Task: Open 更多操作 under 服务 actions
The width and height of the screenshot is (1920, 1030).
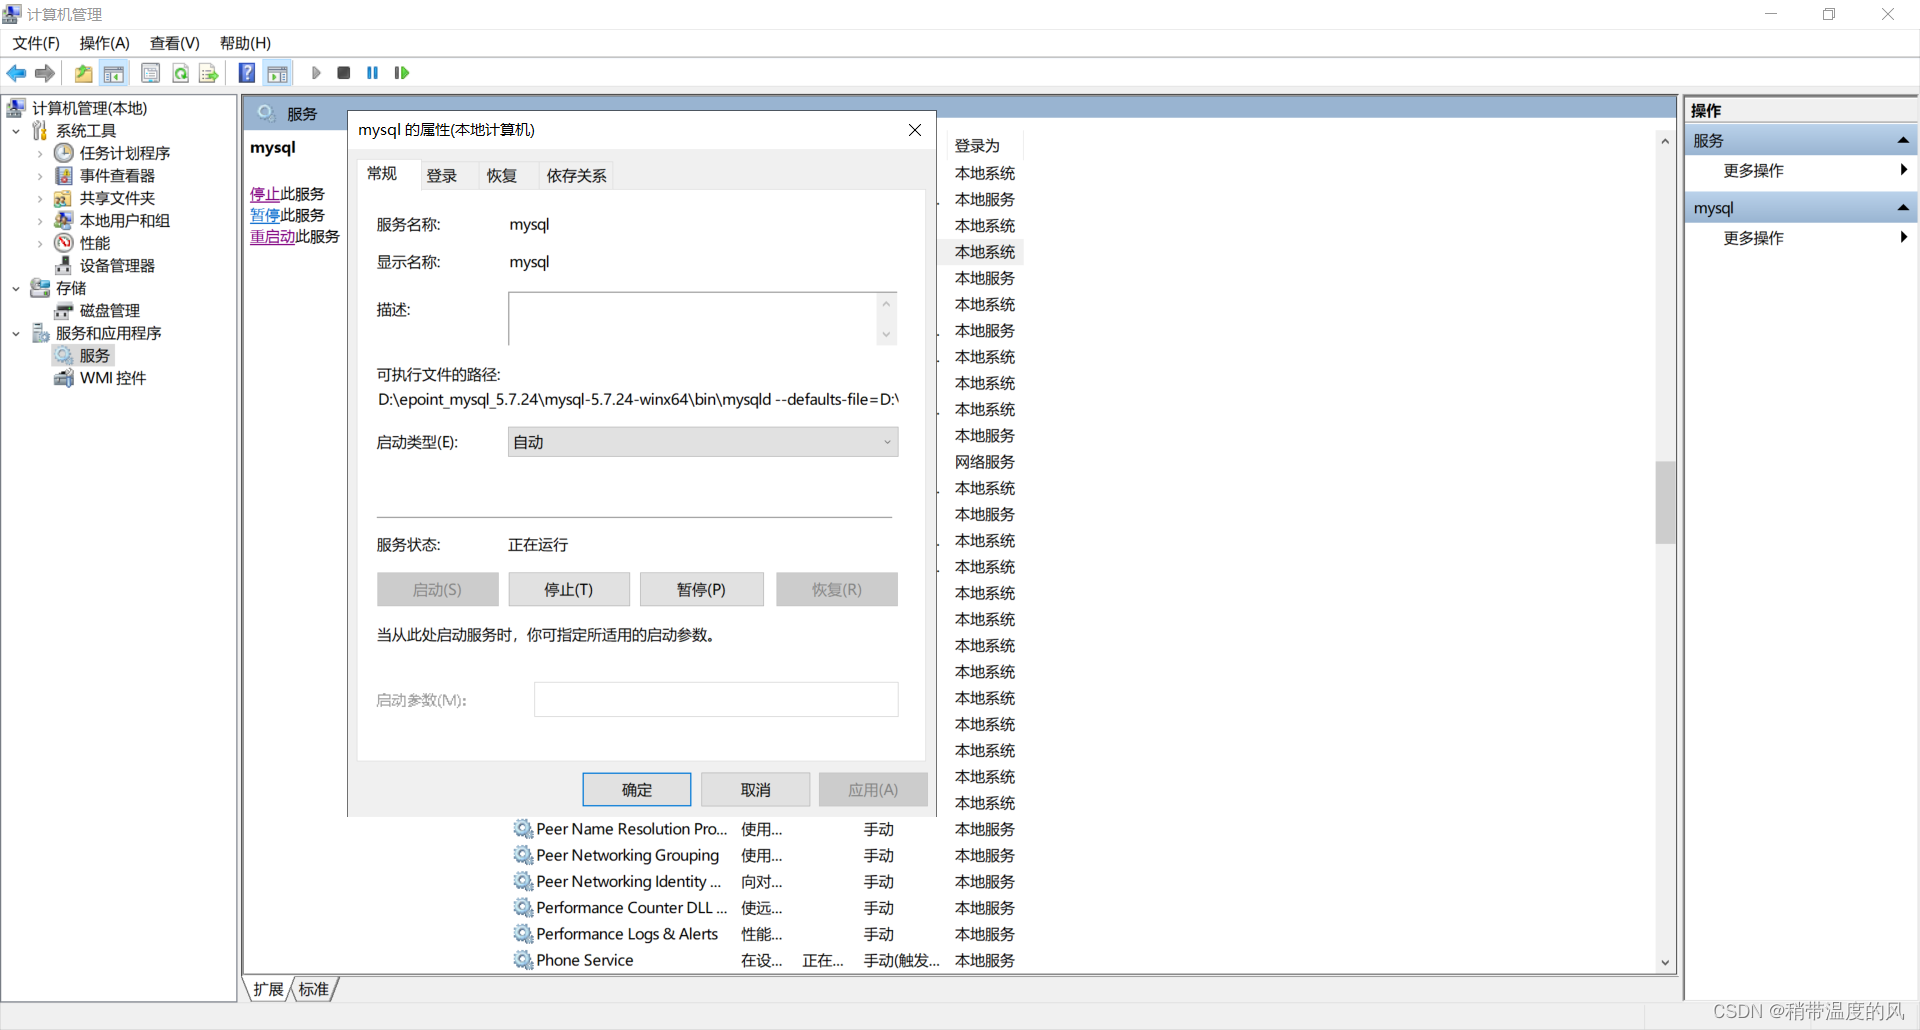Action: coord(1754,171)
